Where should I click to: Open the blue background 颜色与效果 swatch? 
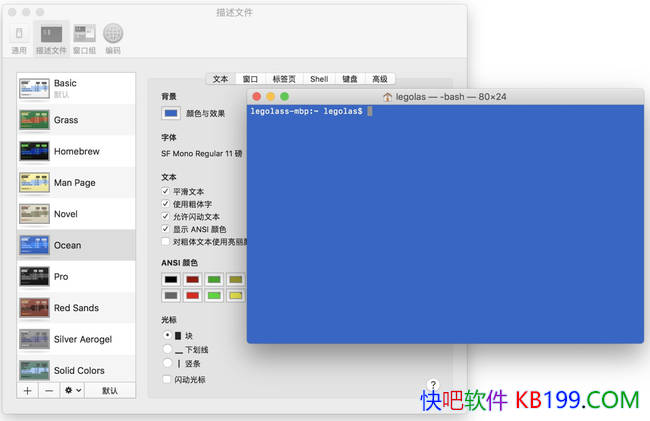[x=171, y=113]
